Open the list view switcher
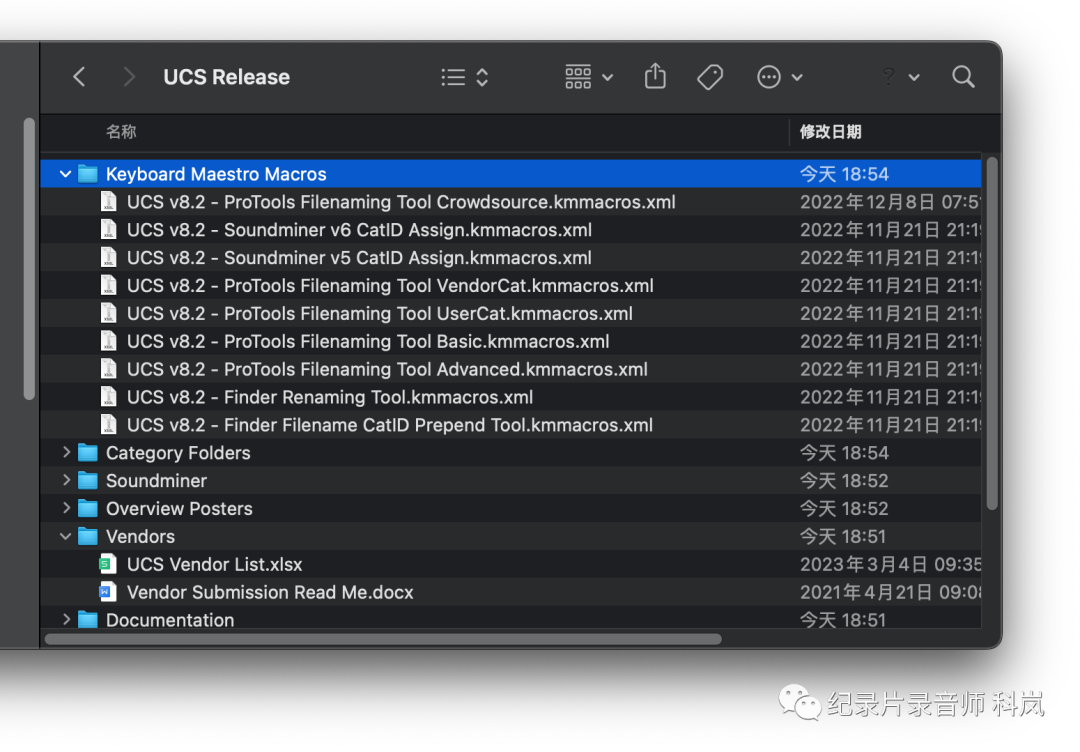The height and width of the screenshot is (752, 1080). [x=464, y=77]
